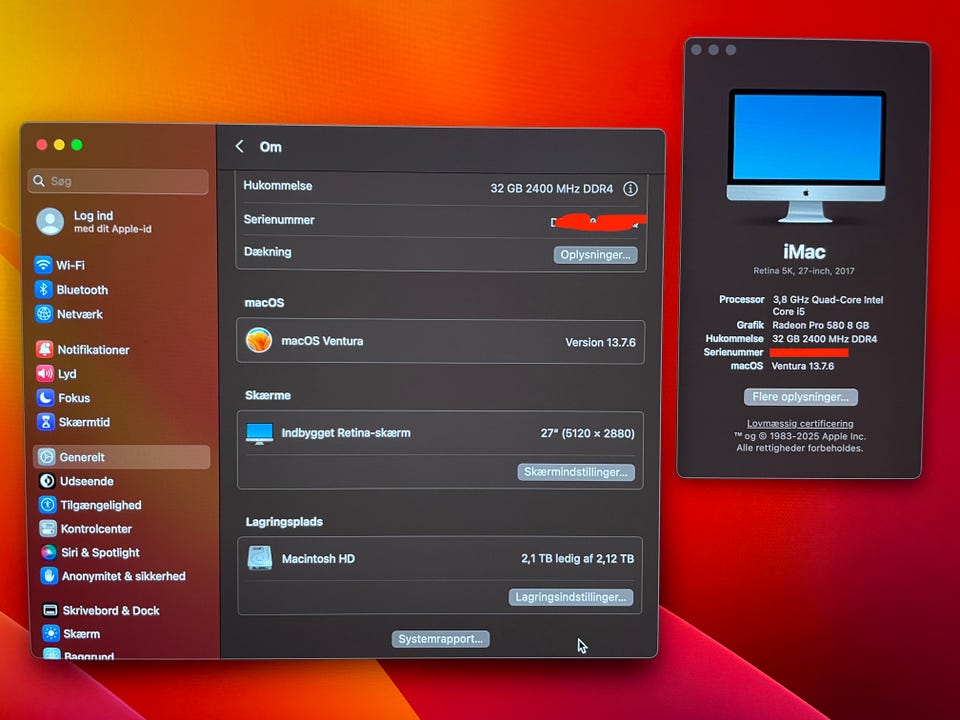The width and height of the screenshot is (960, 720).
Task: Click the Version 13.7.6 value
Action: point(600,342)
